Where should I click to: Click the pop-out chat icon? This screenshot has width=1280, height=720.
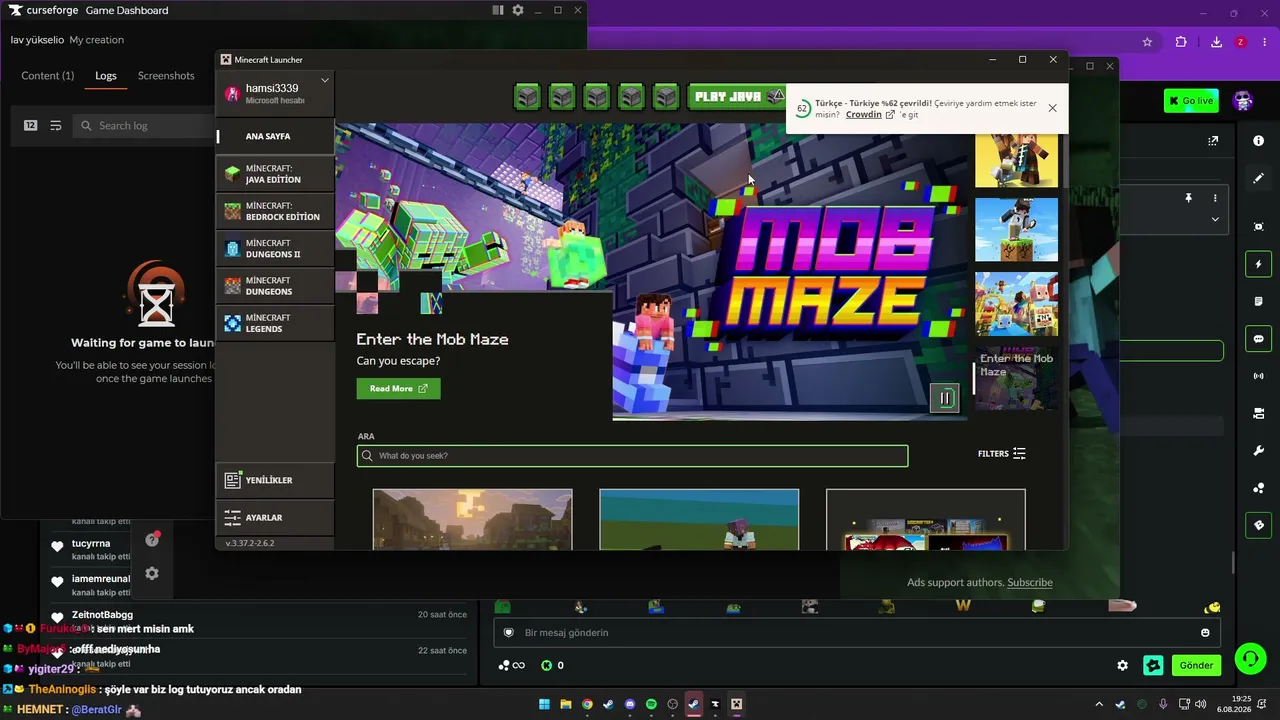1213,141
